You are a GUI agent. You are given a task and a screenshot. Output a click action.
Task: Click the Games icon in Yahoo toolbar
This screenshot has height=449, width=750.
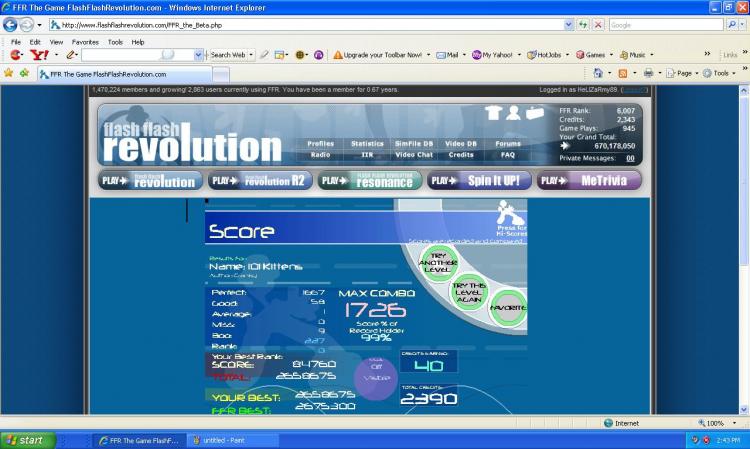(x=580, y=55)
